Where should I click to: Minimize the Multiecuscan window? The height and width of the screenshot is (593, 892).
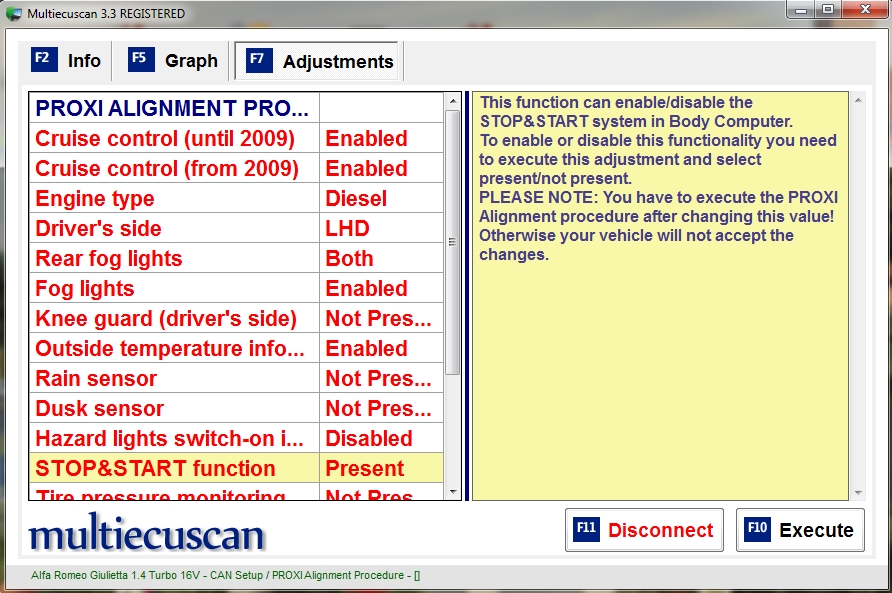click(x=801, y=10)
